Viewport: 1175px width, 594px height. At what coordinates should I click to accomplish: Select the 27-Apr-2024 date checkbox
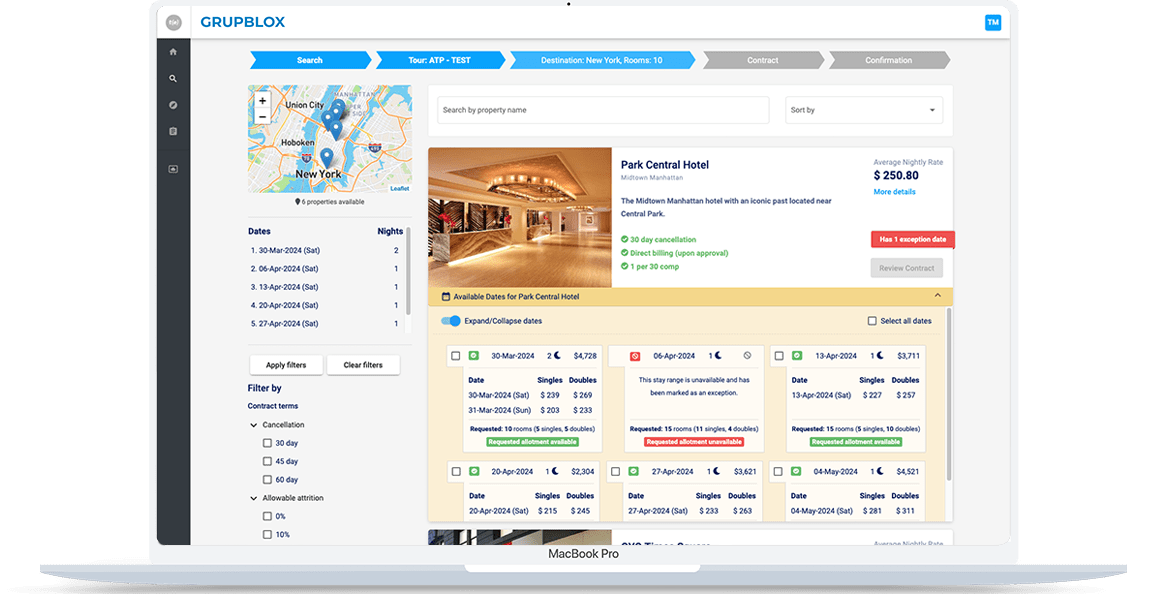(x=615, y=472)
